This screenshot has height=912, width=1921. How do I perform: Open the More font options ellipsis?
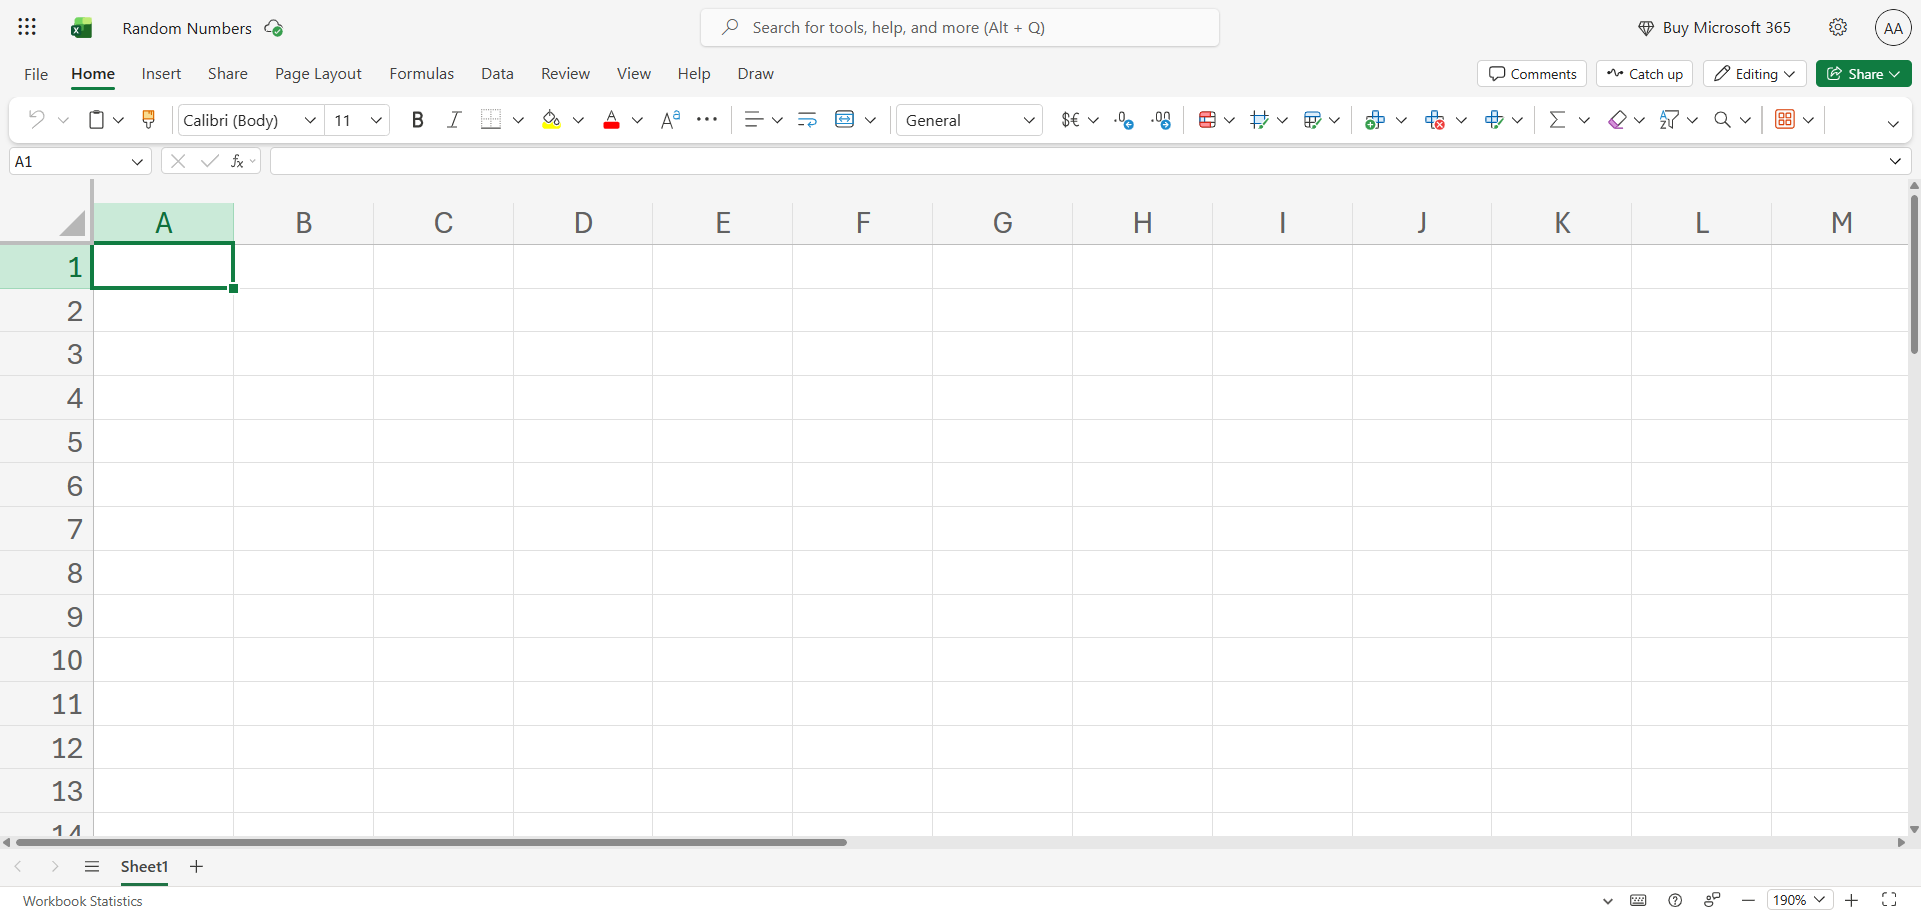point(707,120)
